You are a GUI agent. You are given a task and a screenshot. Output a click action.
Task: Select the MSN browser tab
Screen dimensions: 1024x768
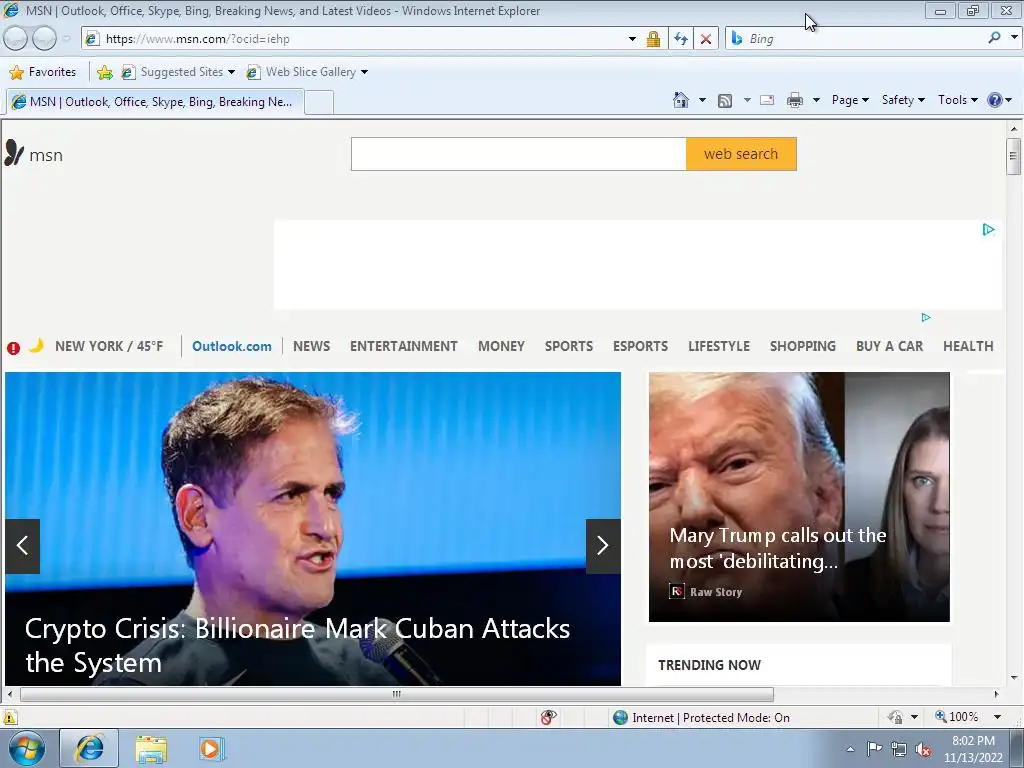155,102
